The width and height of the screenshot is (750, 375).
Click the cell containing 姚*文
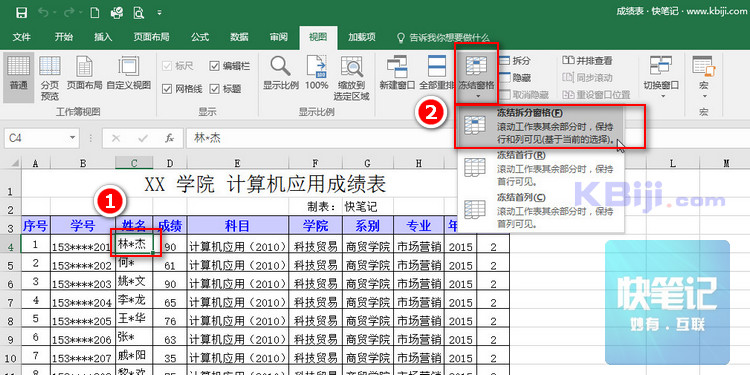(134, 281)
